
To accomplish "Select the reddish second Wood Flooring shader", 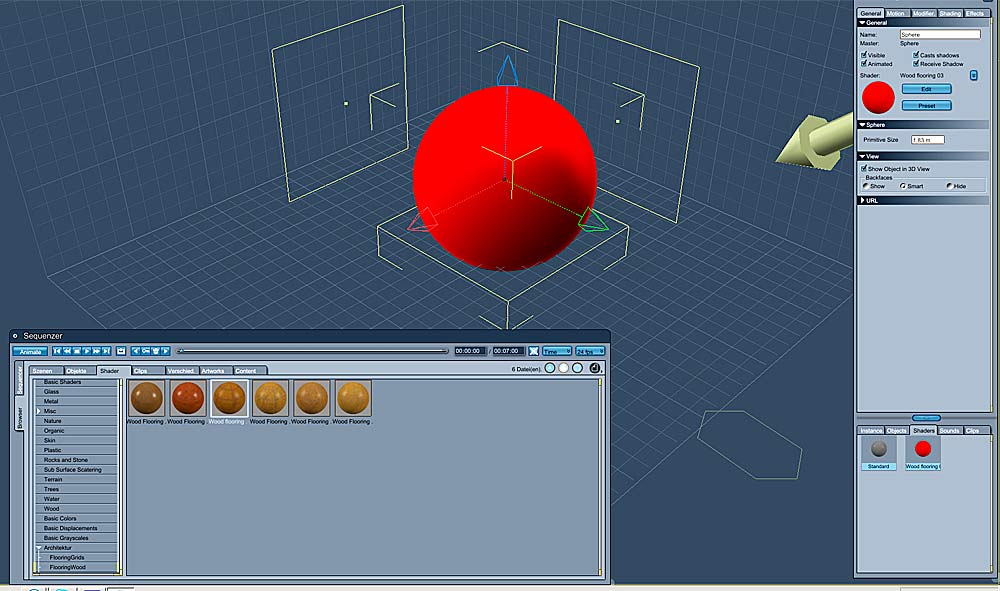I will click(188, 398).
